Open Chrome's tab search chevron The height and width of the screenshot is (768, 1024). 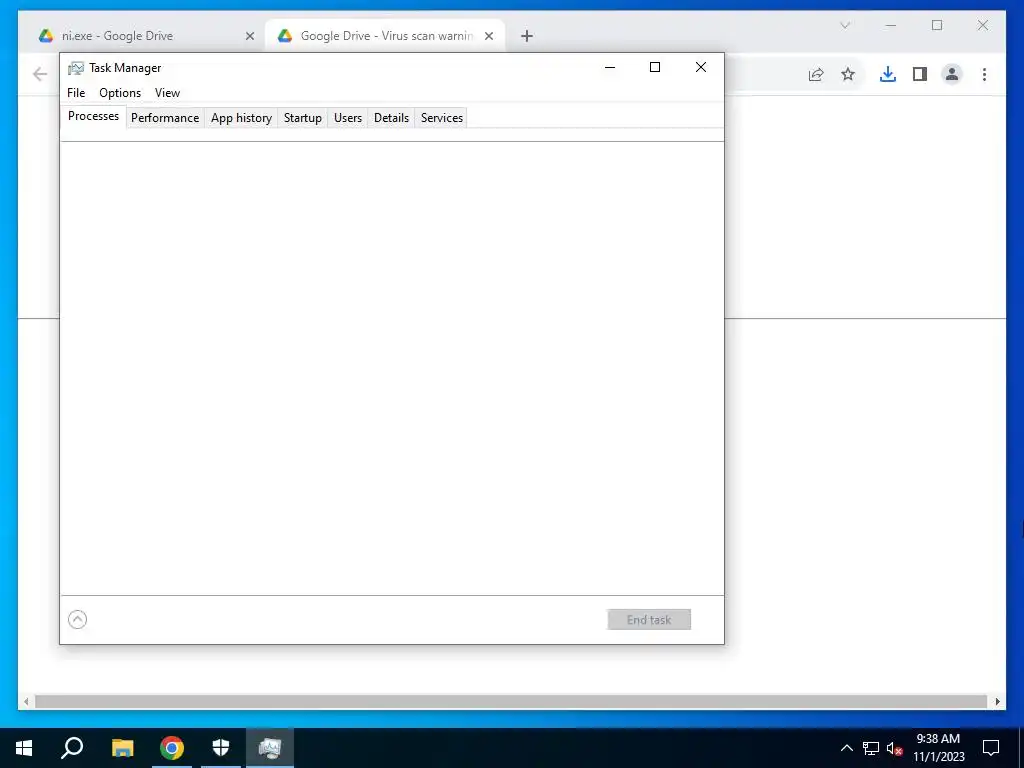pos(845,25)
